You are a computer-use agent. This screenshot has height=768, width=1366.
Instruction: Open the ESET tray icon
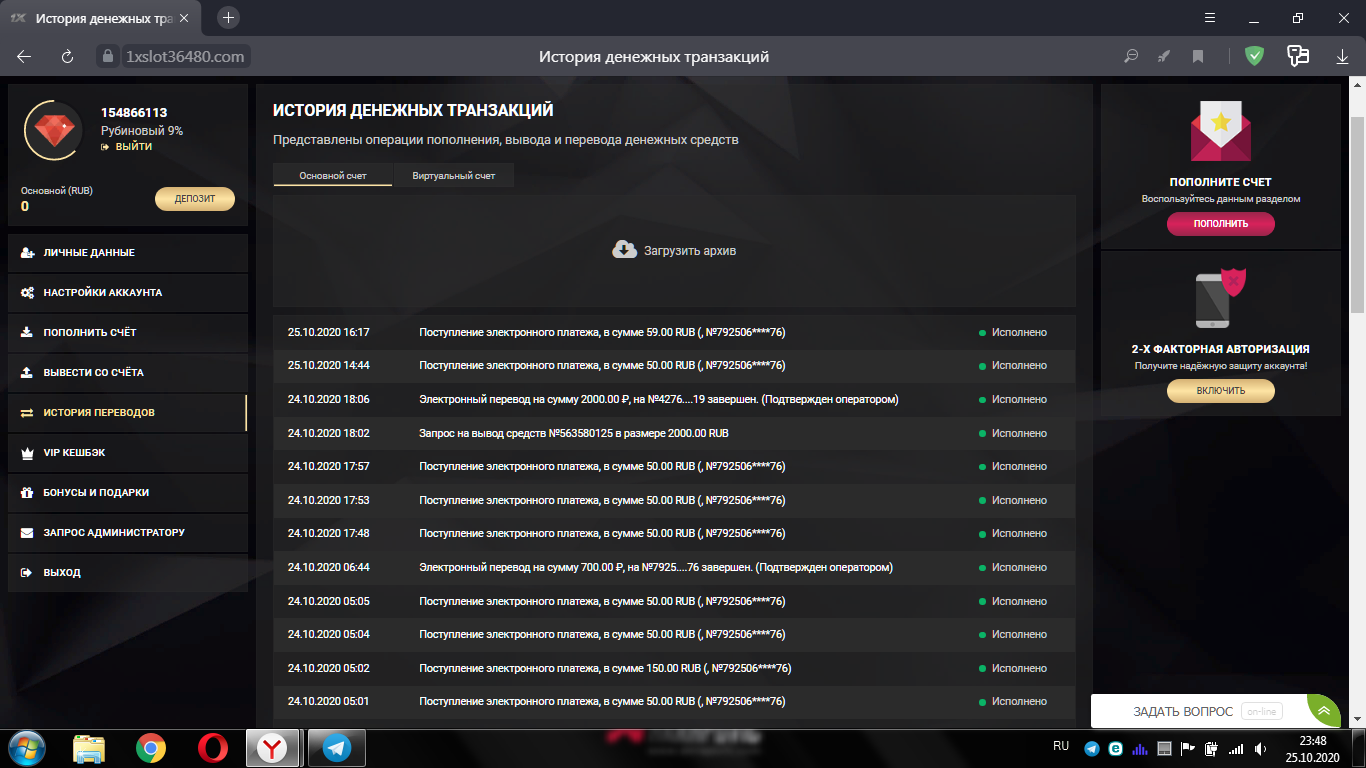coord(1115,748)
